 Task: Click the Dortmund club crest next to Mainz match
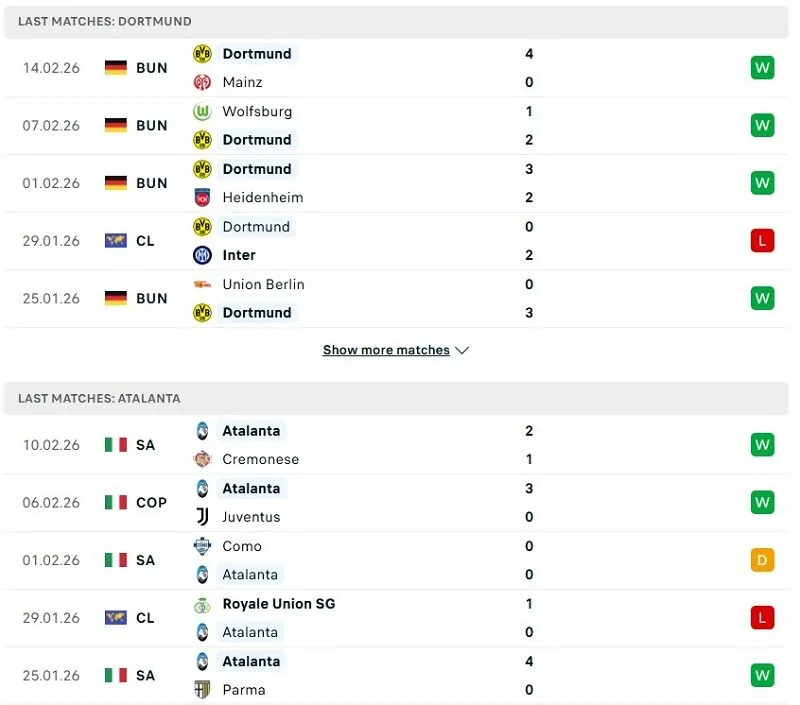tap(201, 53)
